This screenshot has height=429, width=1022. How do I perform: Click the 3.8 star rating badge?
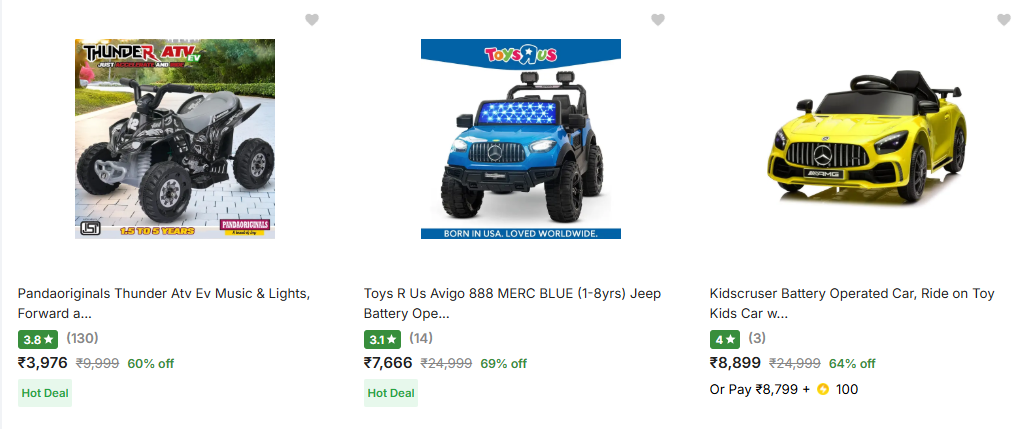coord(38,339)
